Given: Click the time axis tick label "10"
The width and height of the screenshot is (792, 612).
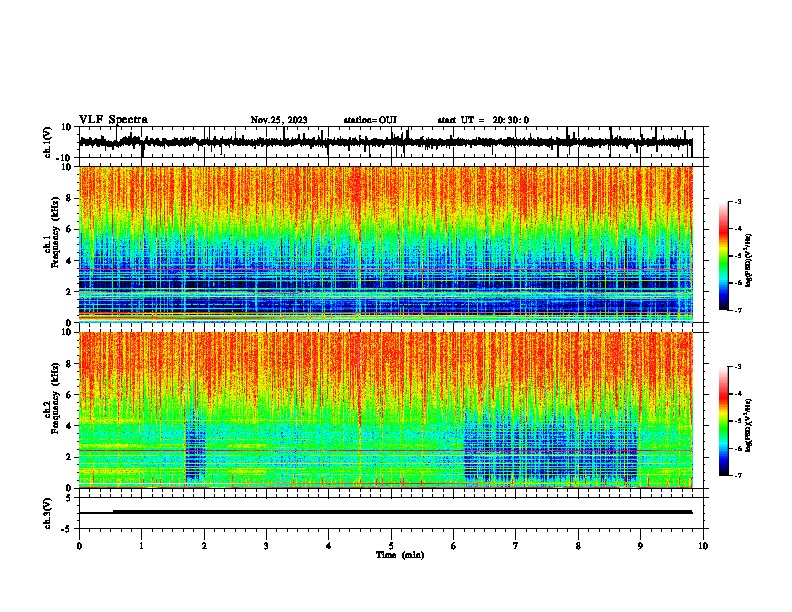Looking at the screenshot, I should click(703, 546).
